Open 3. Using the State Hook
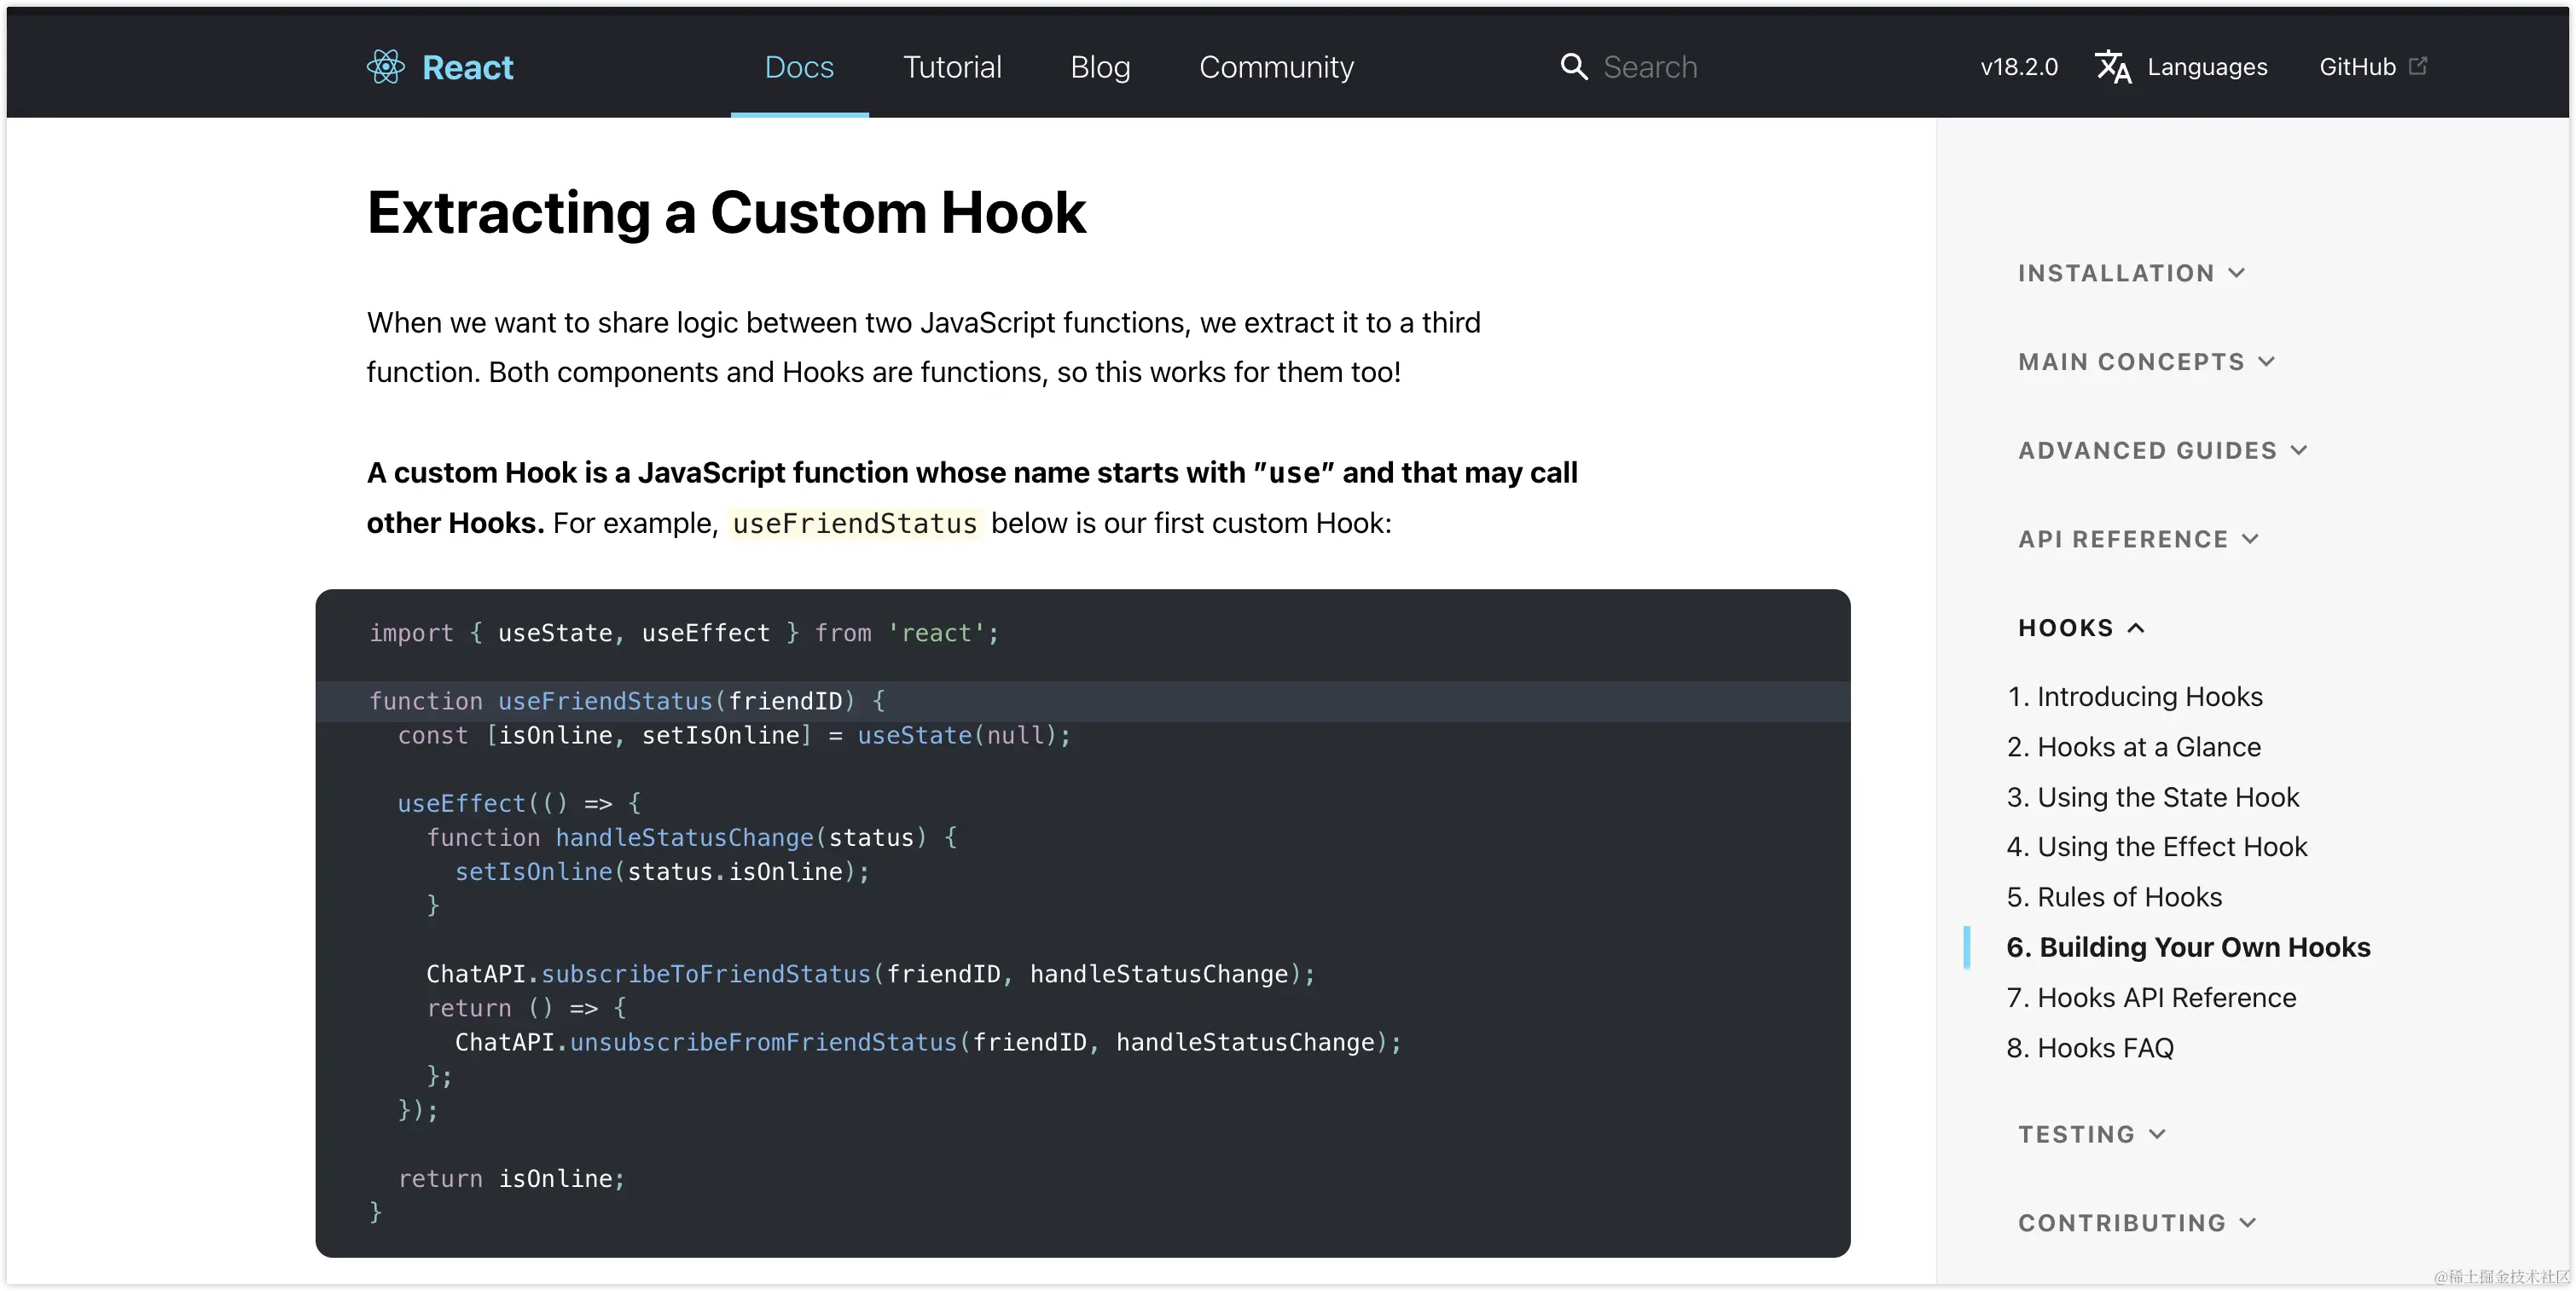 pos(2152,798)
